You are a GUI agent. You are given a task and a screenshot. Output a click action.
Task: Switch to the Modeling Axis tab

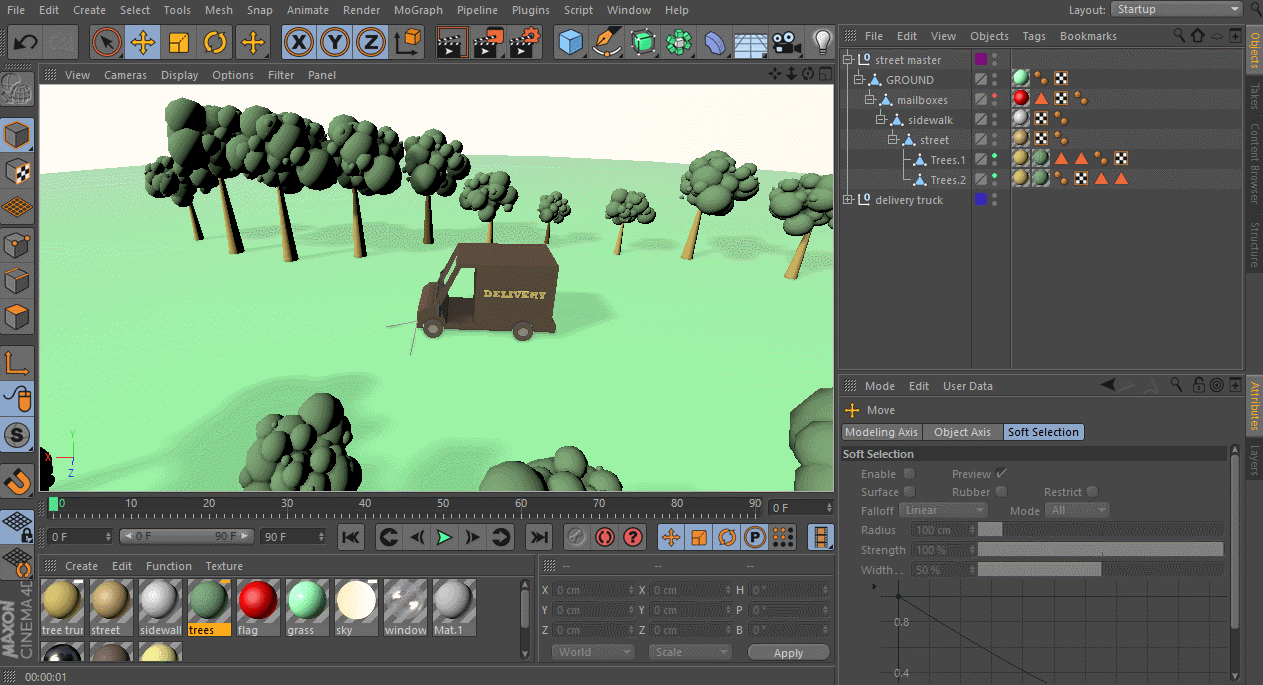pos(881,432)
